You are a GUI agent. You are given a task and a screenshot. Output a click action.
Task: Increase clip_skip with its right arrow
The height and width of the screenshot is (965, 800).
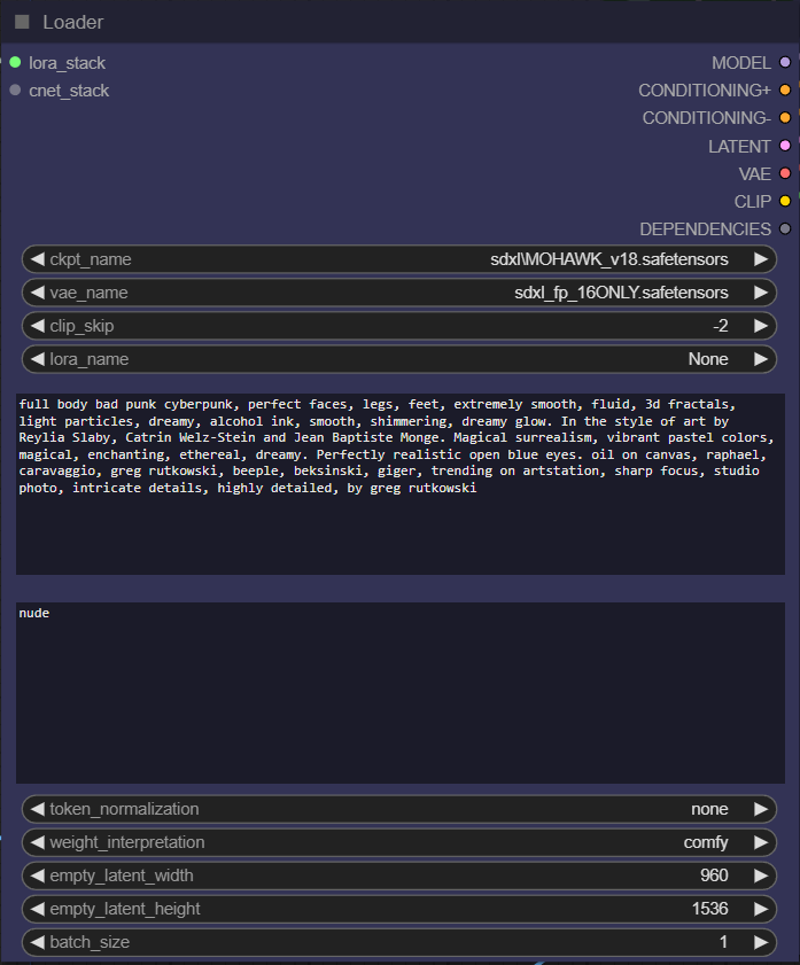[761, 326]
